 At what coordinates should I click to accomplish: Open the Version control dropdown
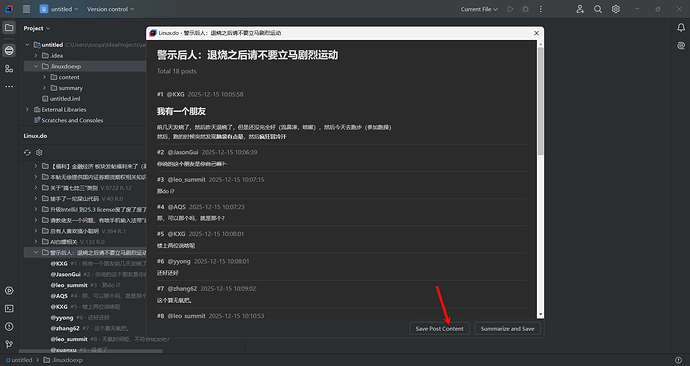point(110,9)
